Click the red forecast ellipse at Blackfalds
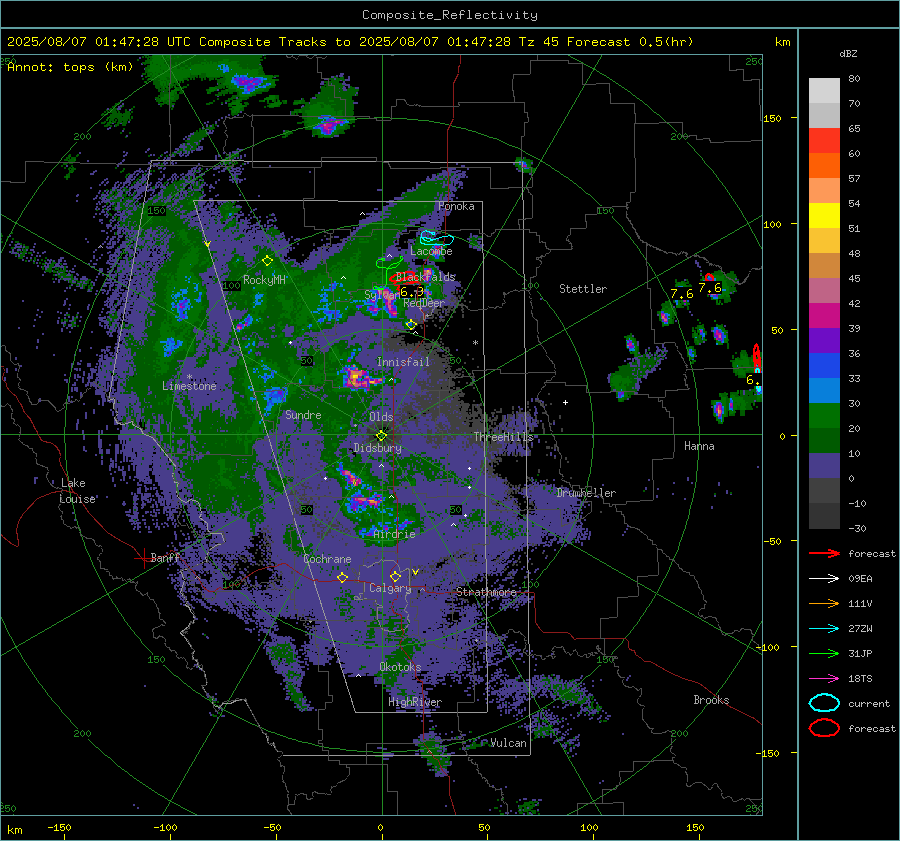This screenshot has height=841, width=900. pos(404,279)
